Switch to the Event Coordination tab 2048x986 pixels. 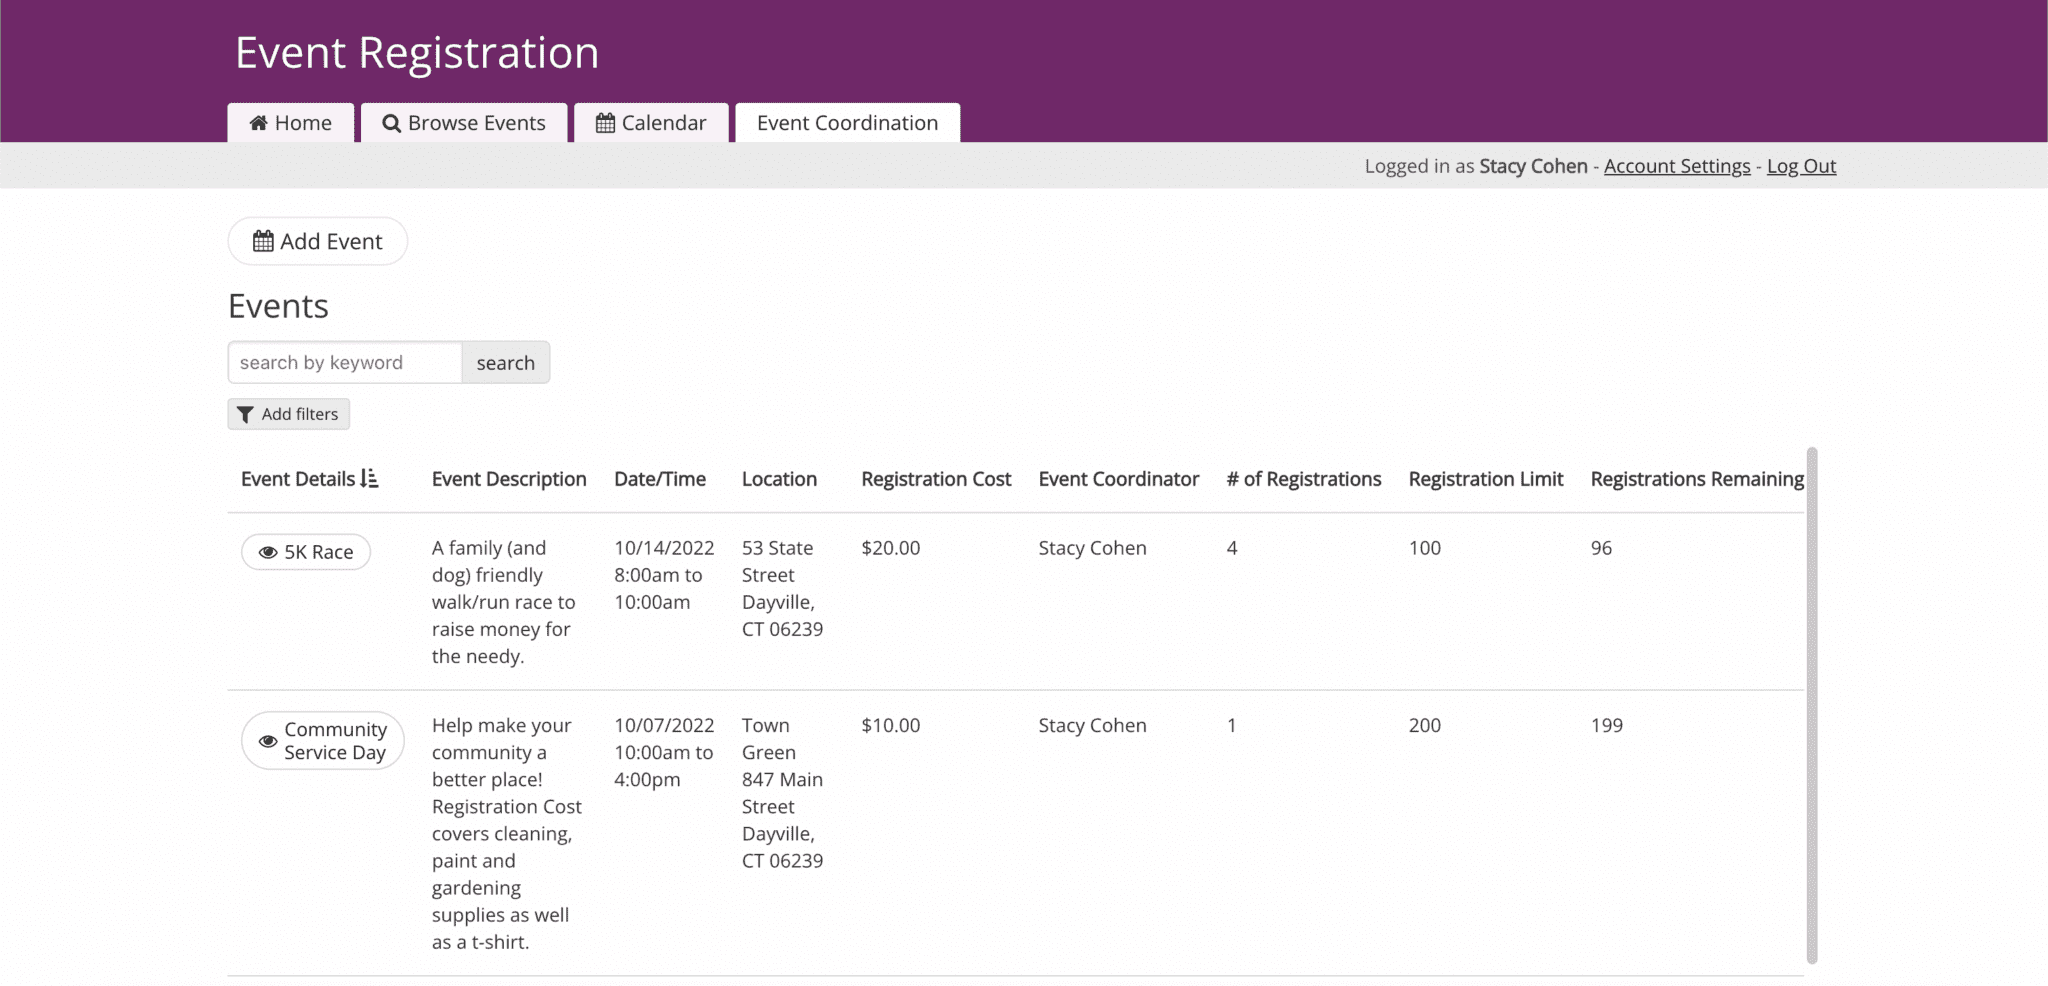pyautogui.click(x=847, y=122)
